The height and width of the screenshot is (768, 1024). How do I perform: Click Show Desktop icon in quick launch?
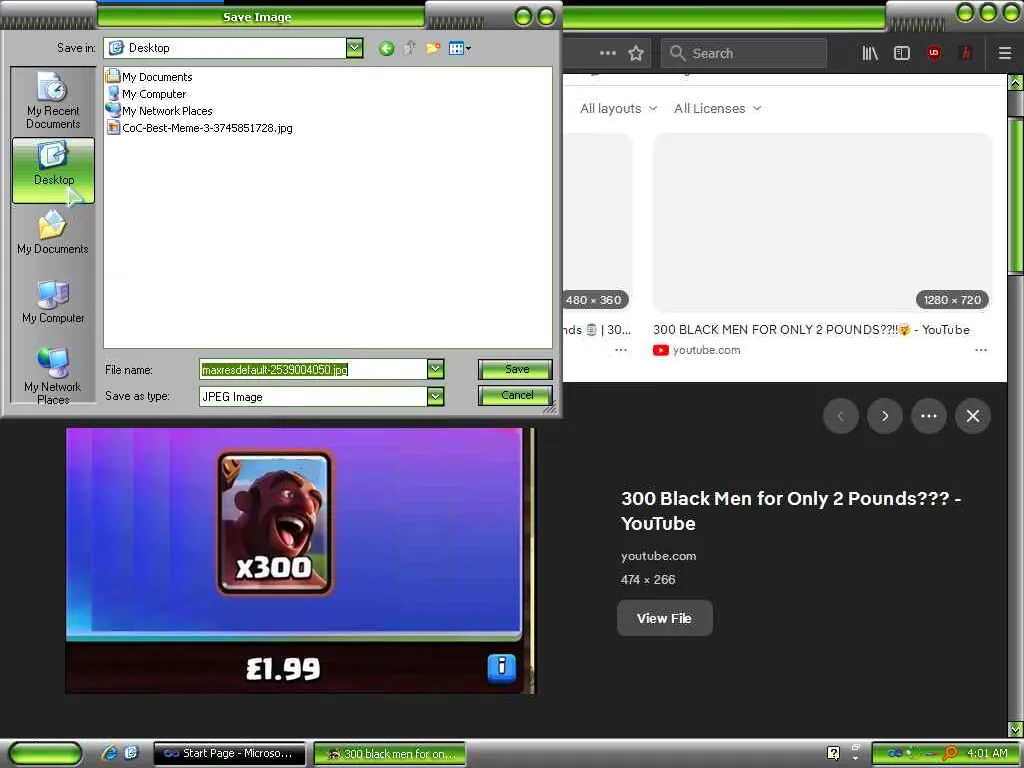tap(131, 753)
